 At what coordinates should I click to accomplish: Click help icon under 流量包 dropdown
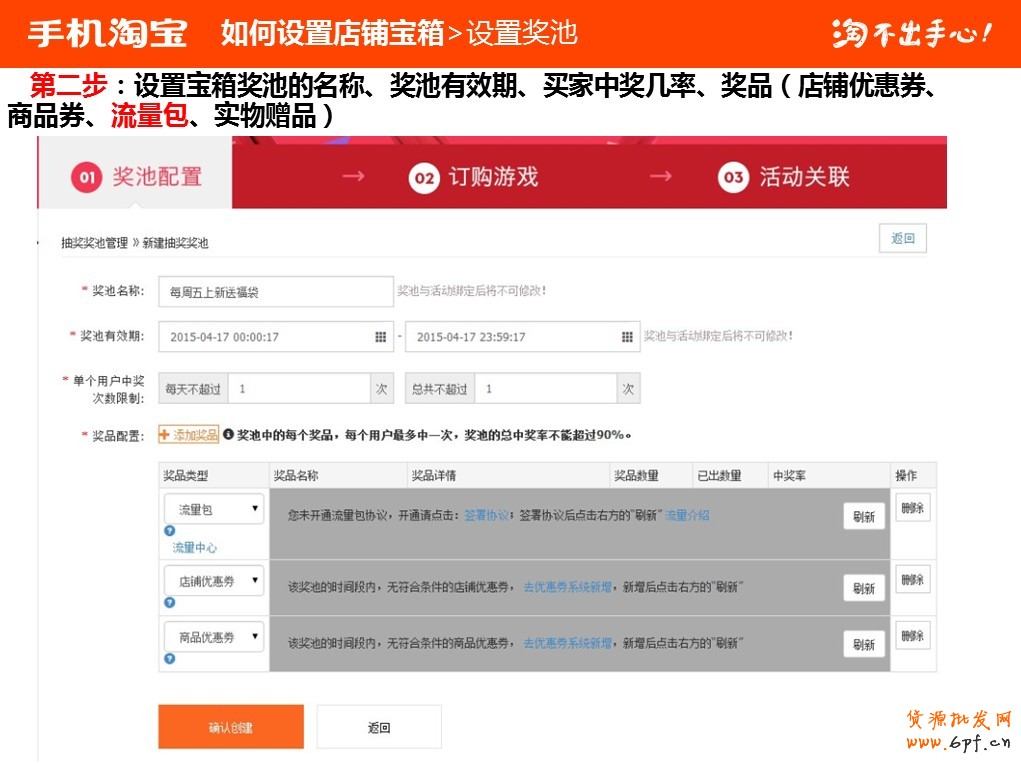(x=170, y=531)
